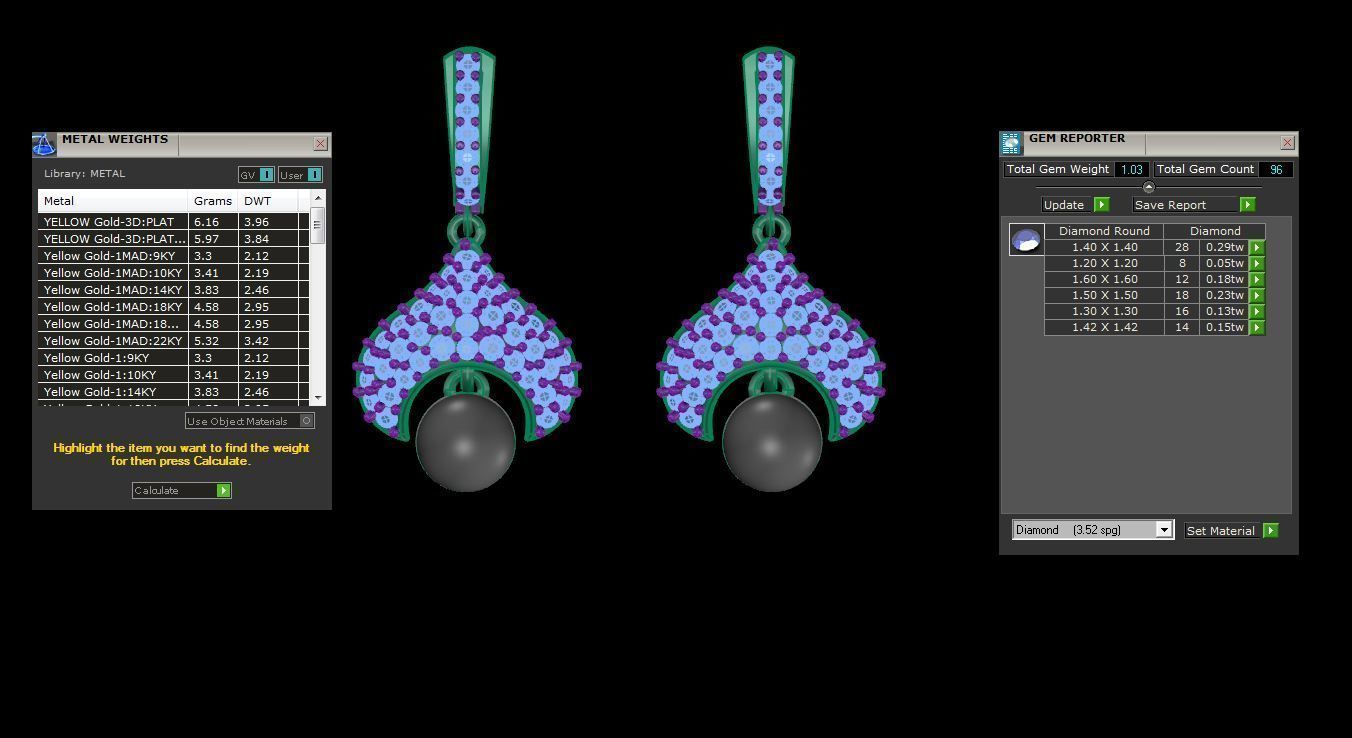Click the metal list scrollbar thumb
The width and height of the screenshot is (1352, 738).
coord(318,226)
